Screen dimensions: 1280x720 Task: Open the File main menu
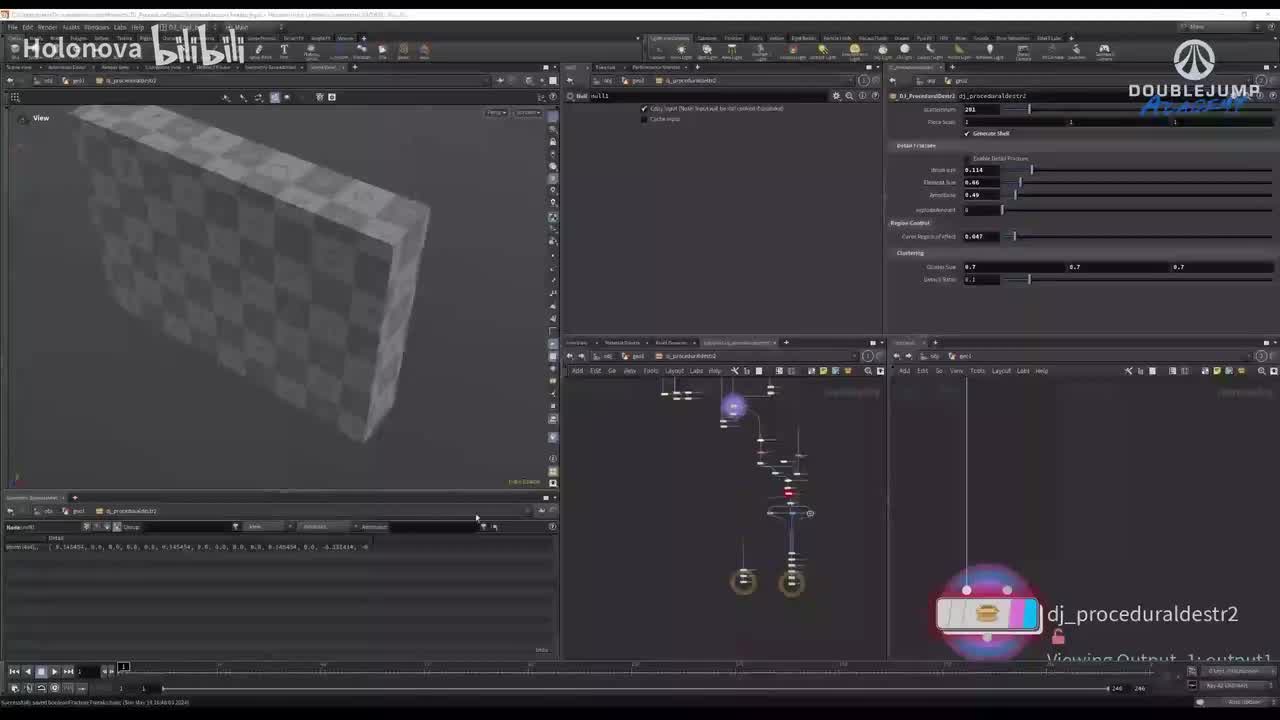(13, 27)
